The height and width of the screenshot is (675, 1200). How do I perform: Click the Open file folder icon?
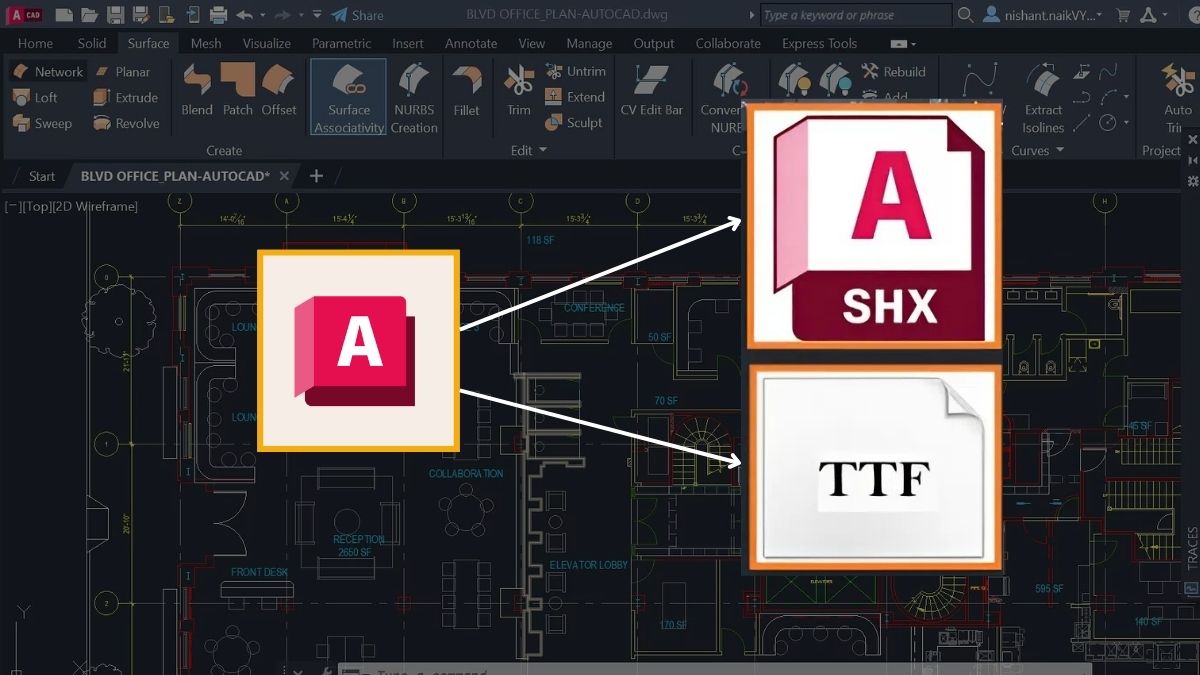click(x=90, y=15)
